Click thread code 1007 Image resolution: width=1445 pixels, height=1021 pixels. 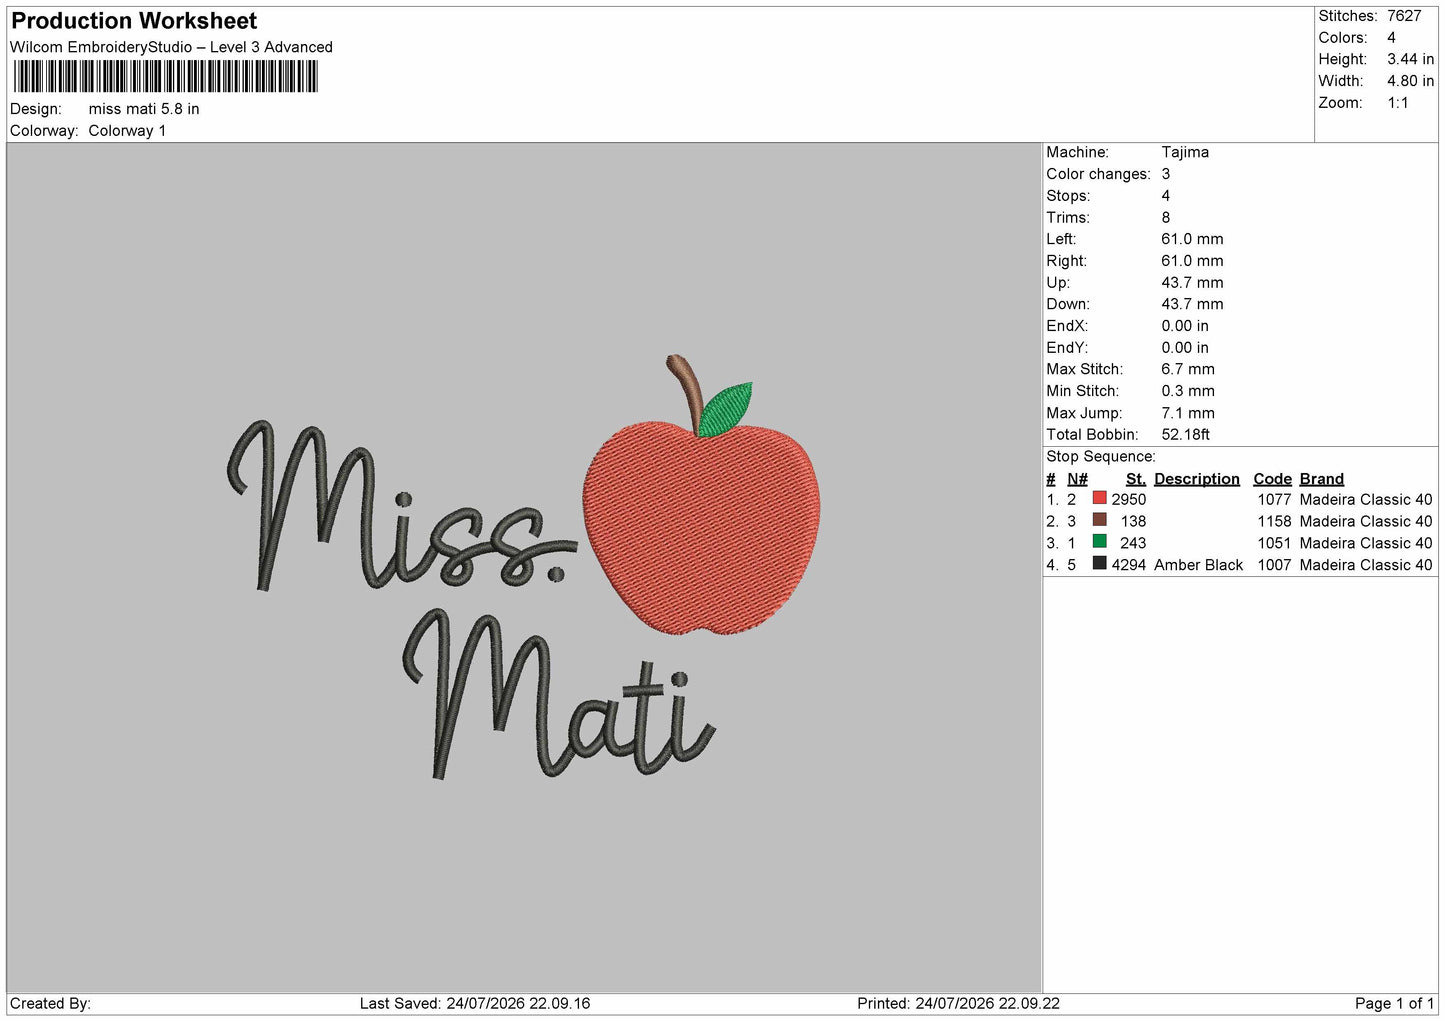[x=1275, y=565]
